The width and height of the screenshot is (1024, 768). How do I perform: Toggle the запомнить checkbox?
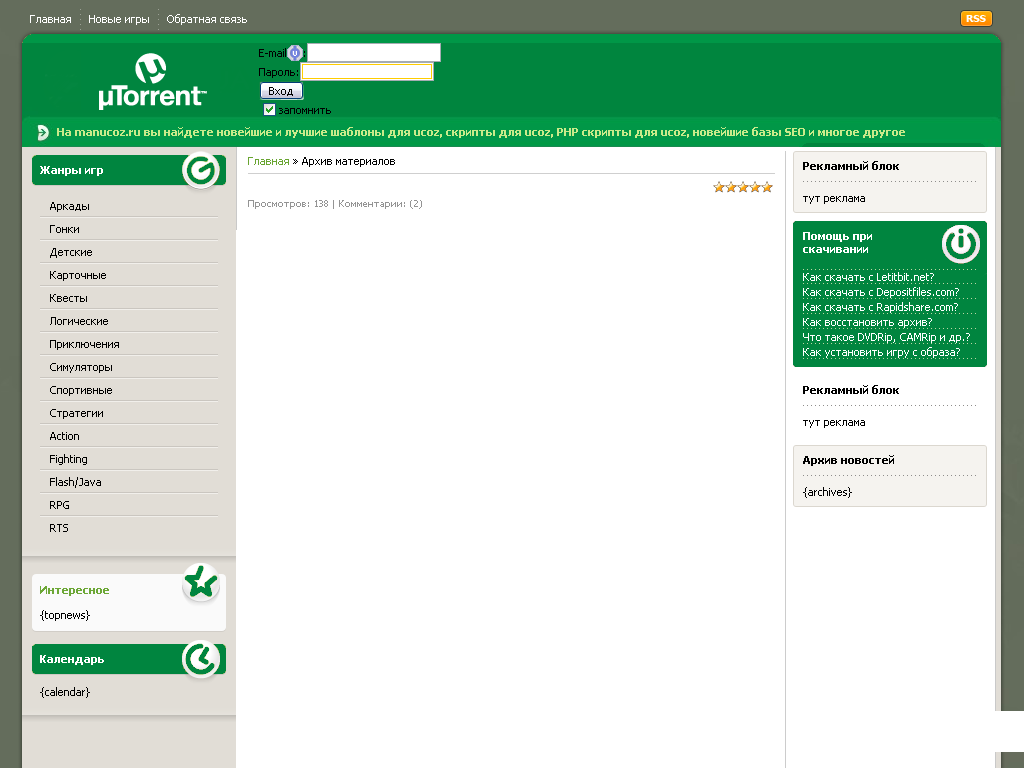click(269, 109)
